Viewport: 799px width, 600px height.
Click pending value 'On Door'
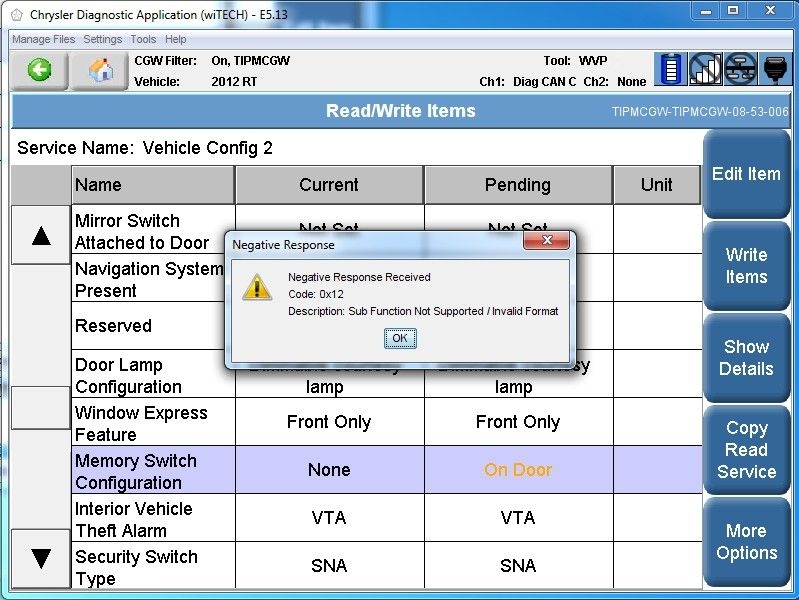(x=518, y=469)
